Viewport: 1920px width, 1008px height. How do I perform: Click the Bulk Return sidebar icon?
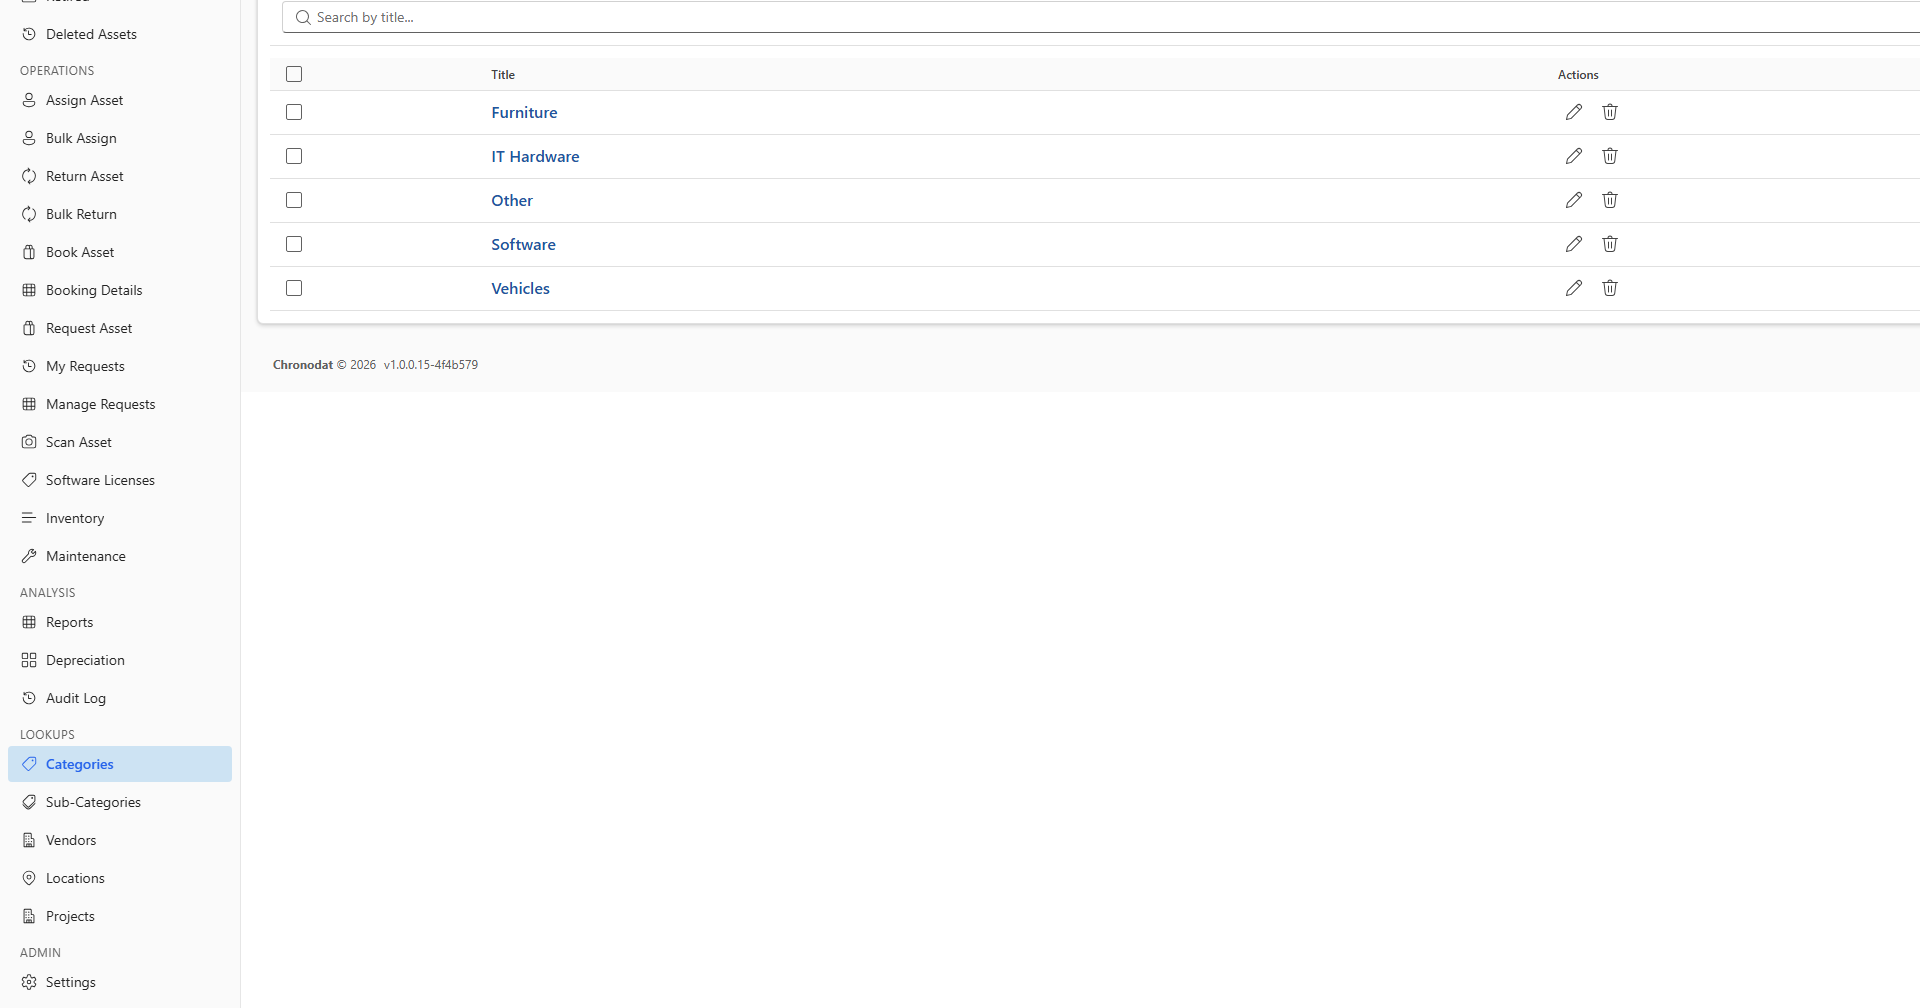point(29,214)
